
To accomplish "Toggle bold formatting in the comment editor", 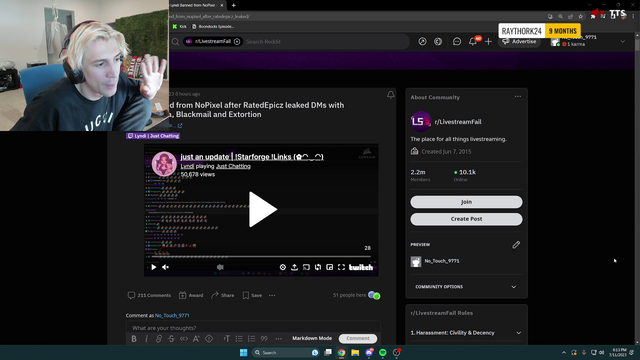I will 134,338.
